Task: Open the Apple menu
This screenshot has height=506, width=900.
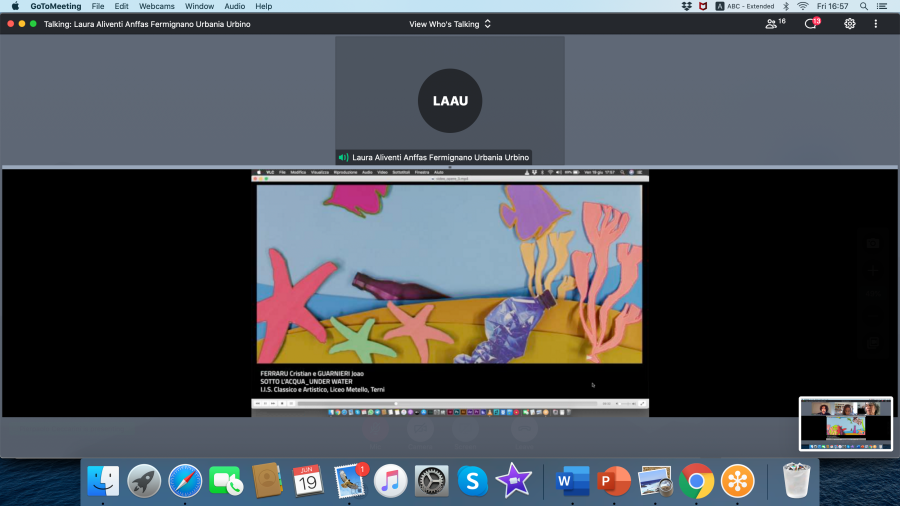Action: tap(15, 6)
